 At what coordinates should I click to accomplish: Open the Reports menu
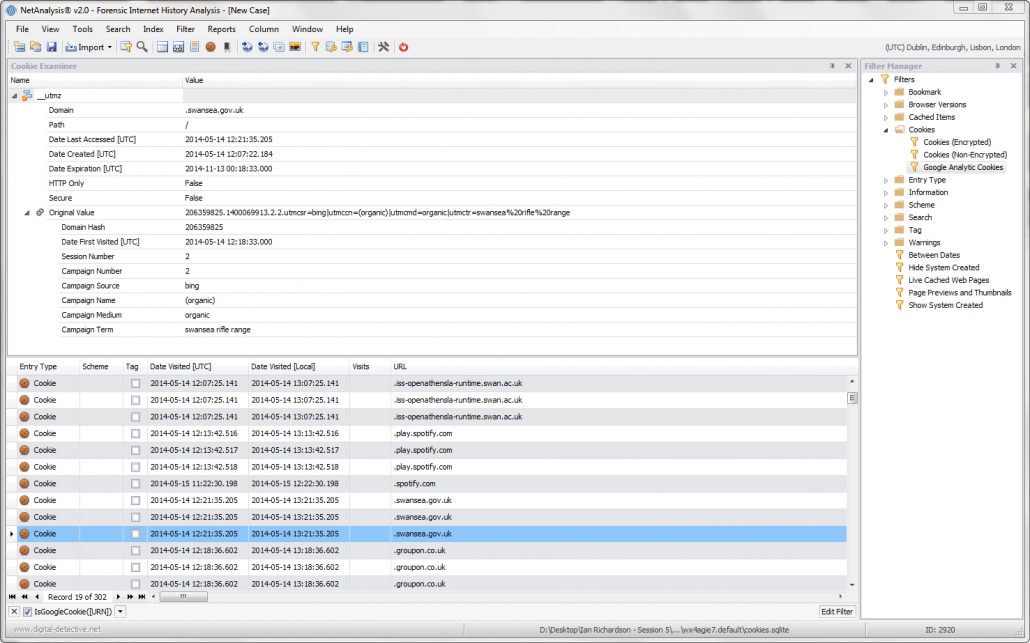(221, 29)
